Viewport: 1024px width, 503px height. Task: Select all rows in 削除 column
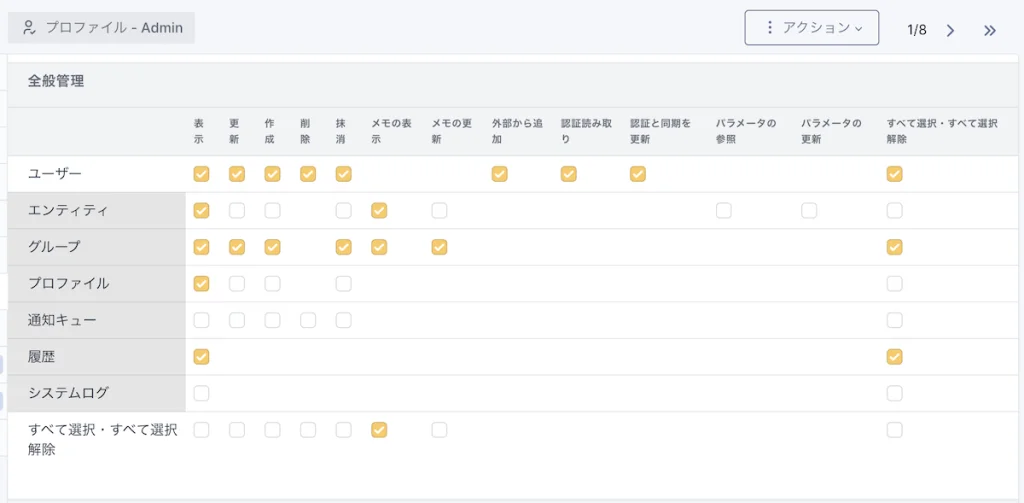click(x=308, y=430)
